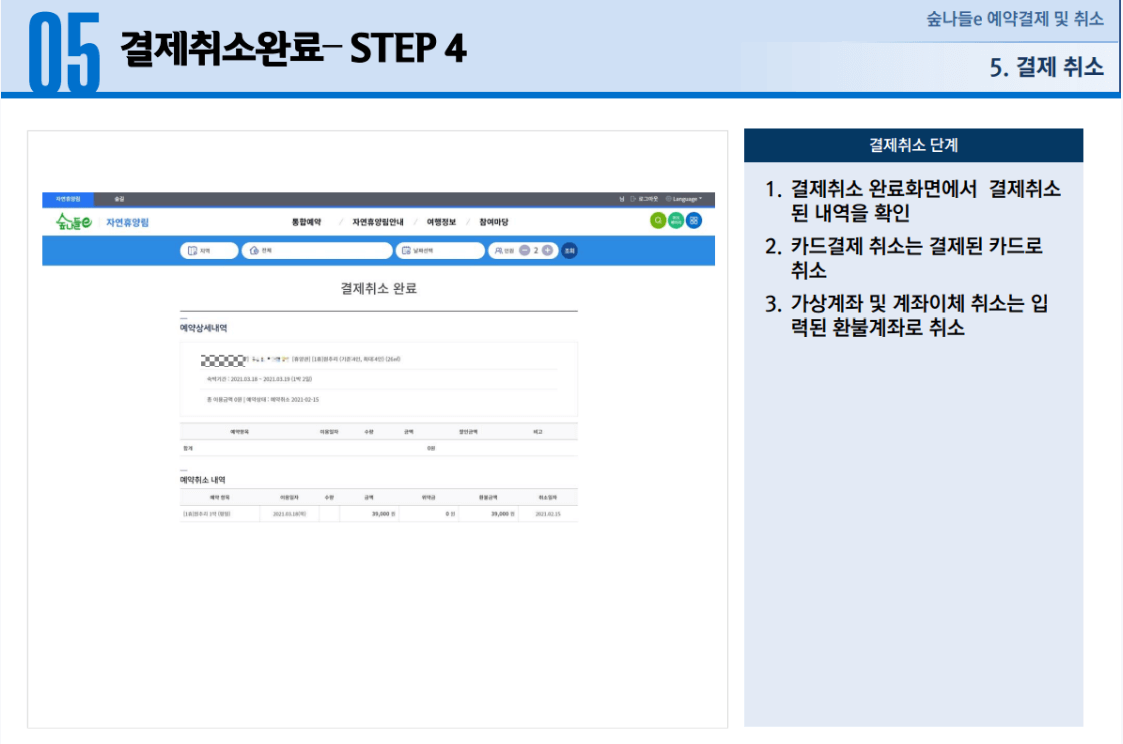The width and height of the screenshot is (1123, 744).
Task: Open the 전체 facility selector field
Action: (x=317, y=251)
